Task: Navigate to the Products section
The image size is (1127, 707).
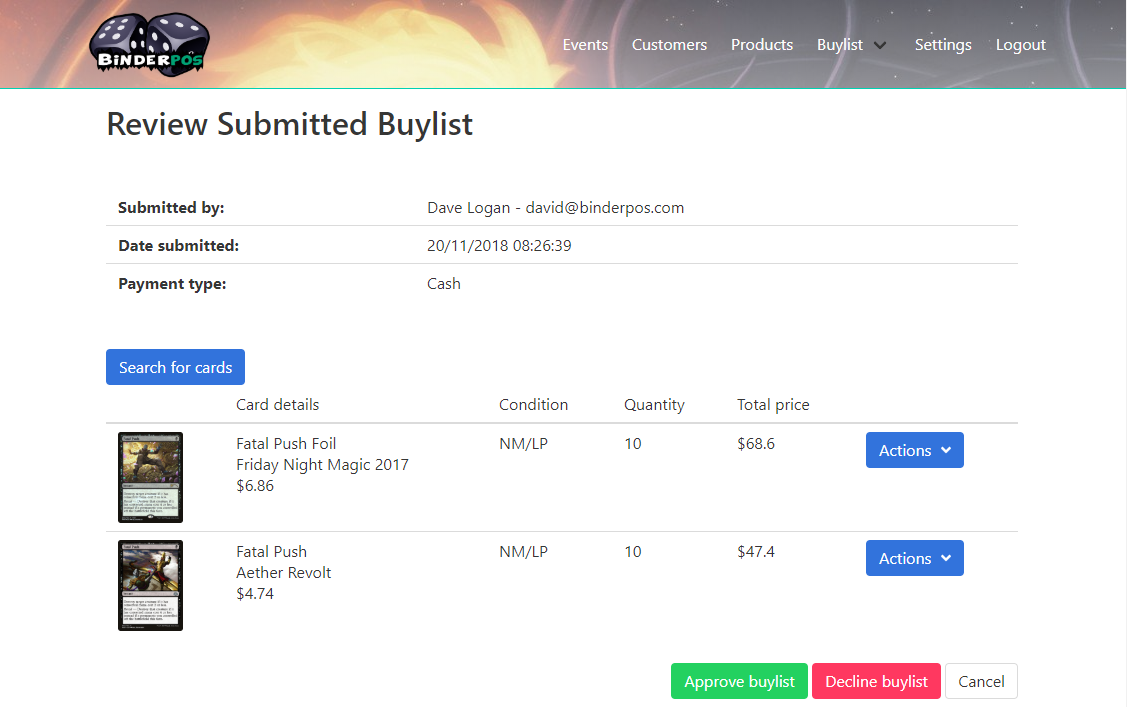Action: (762, 45)
